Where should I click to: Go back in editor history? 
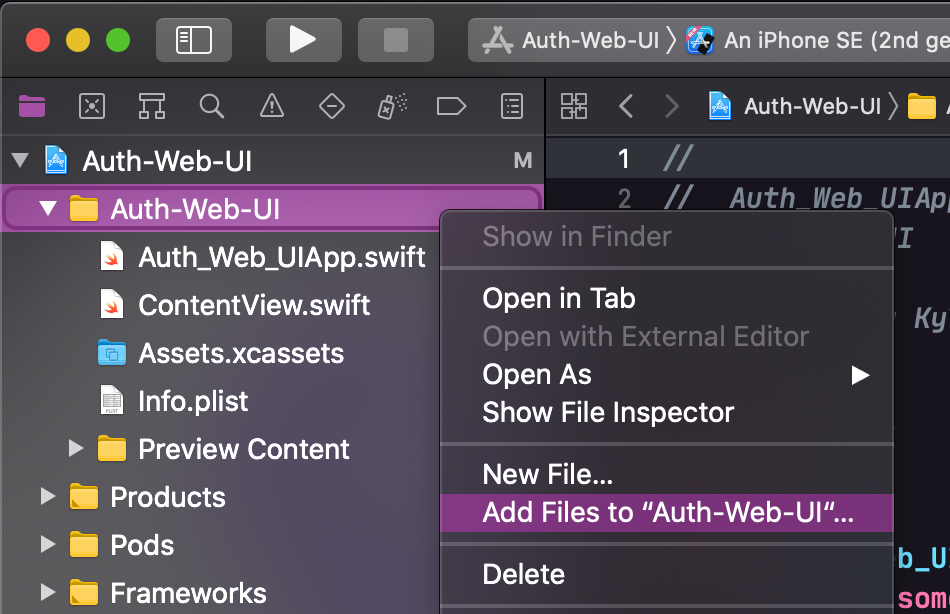pyautogui.click(x=626, y=106)
